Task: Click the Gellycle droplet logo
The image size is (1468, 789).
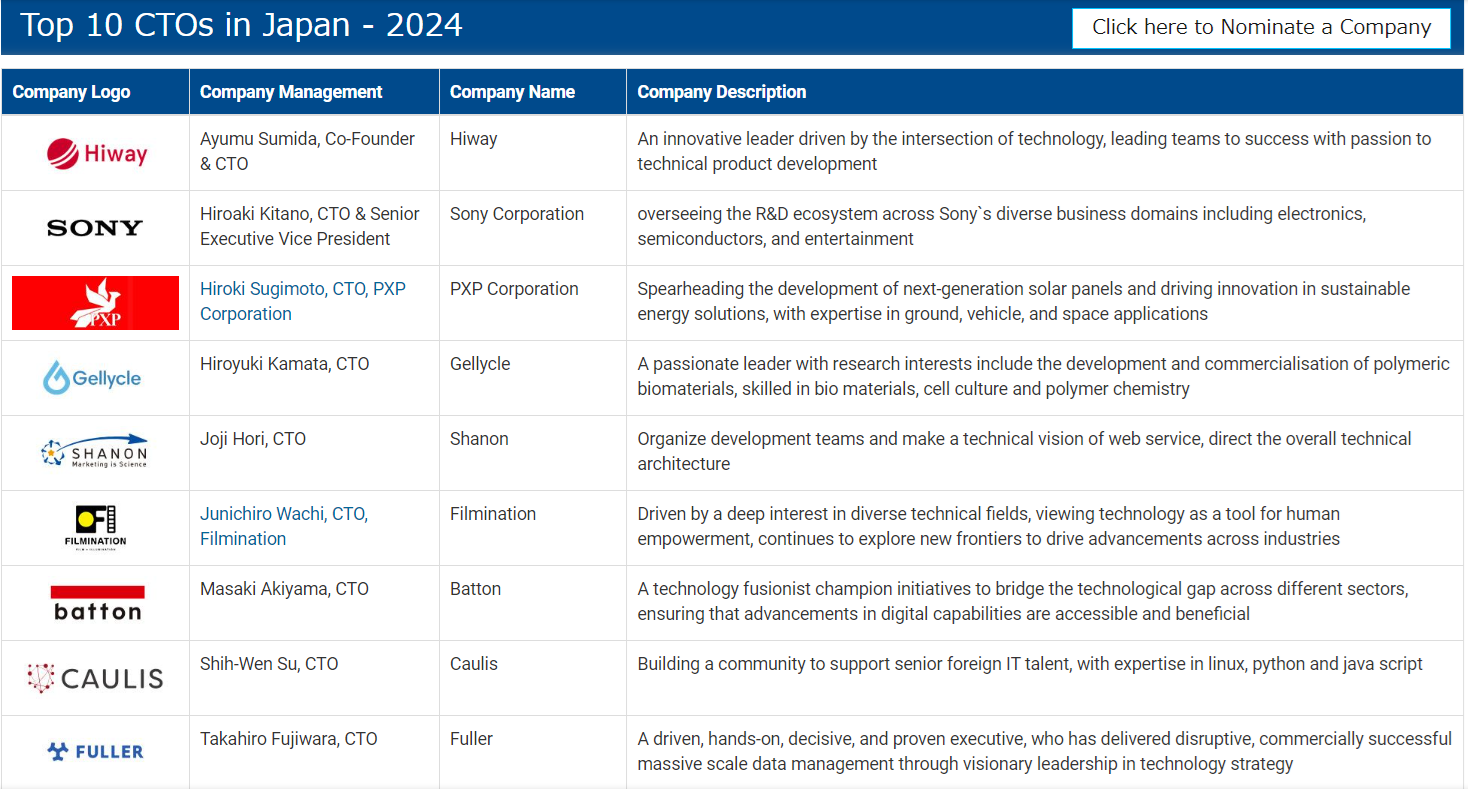Action: pos(92,378)
